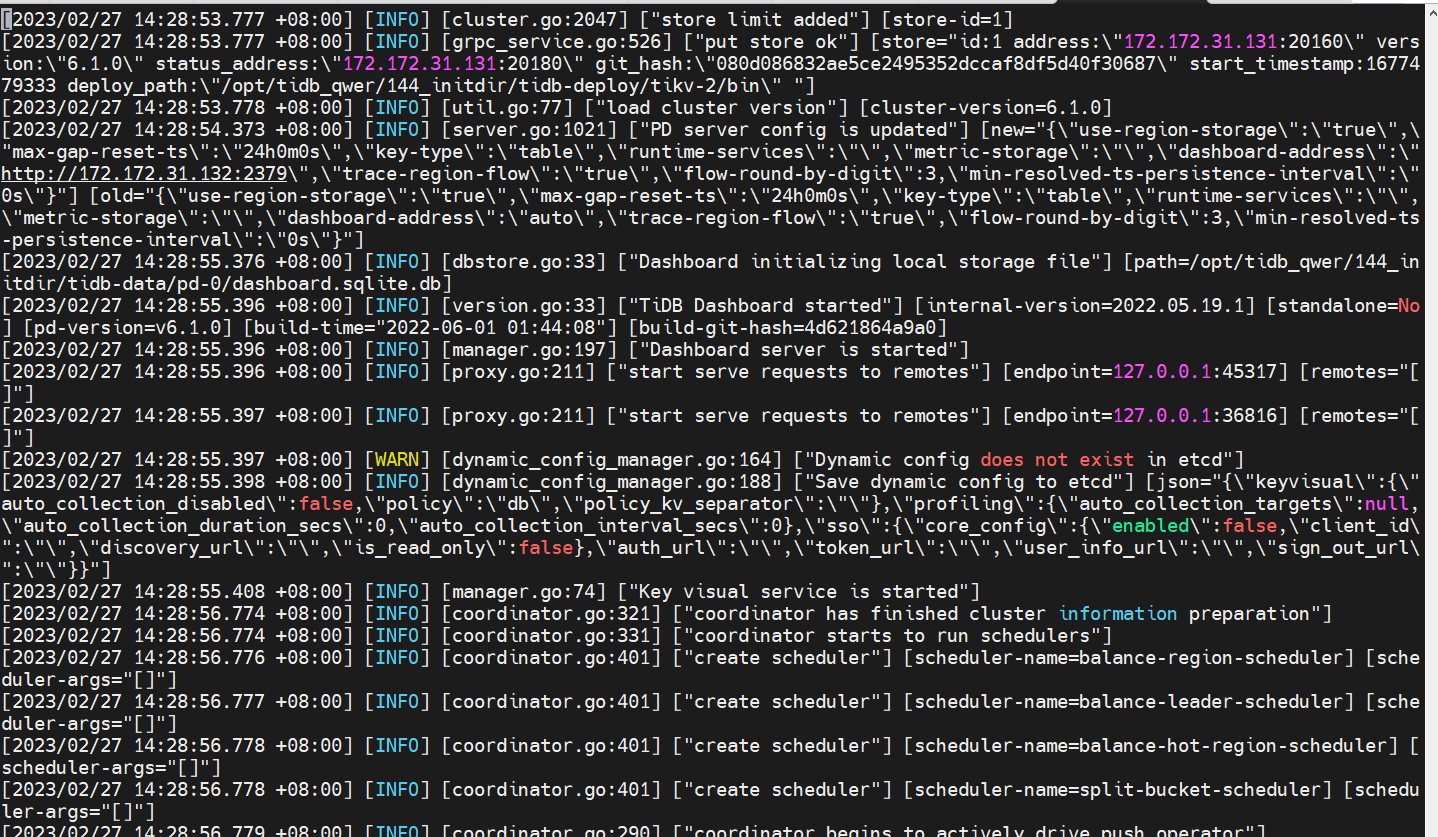Click the timestamp 14:28:54.373
This screenshot has width=1438, height=837.
point(200,130)
